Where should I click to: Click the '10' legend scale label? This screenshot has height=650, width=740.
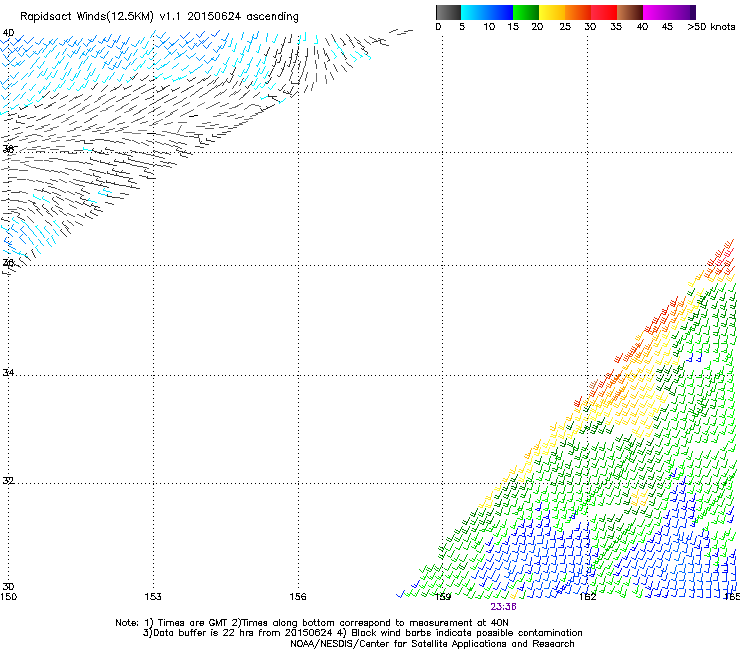point(489,26)
